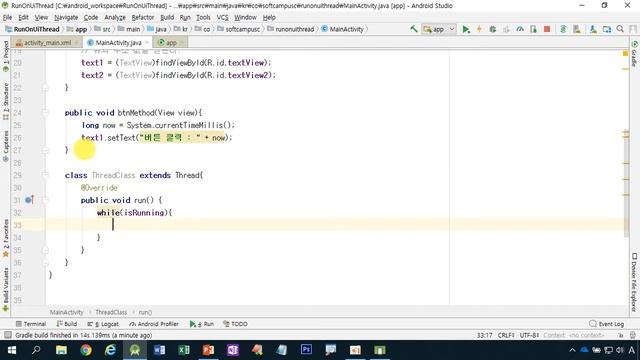The height and width of the screenshot is (360, 640).
Task: Close the MainActivity.java tab
Action: click(147, 42)
